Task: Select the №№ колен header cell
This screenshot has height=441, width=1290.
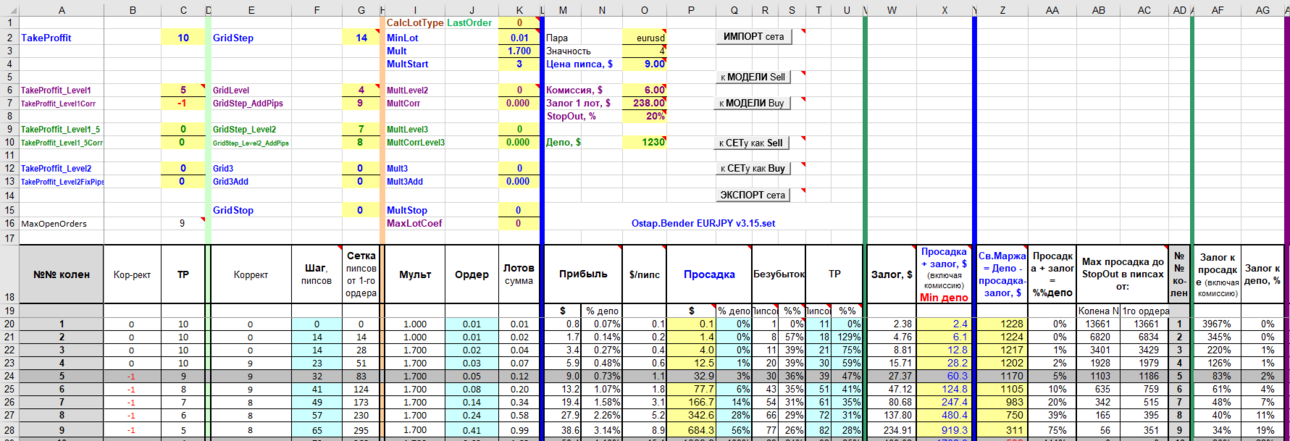Action: pyautogui.click(x=62, y=274)
